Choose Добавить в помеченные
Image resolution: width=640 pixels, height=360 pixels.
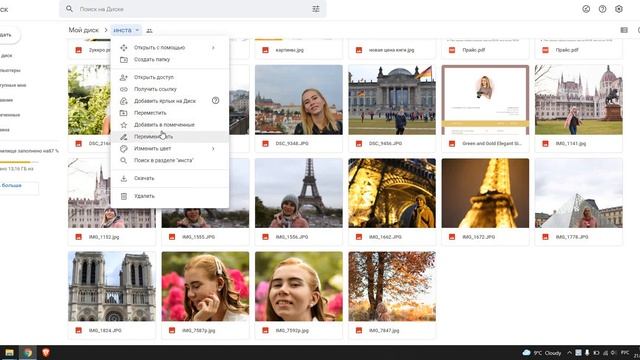(169, 124)
